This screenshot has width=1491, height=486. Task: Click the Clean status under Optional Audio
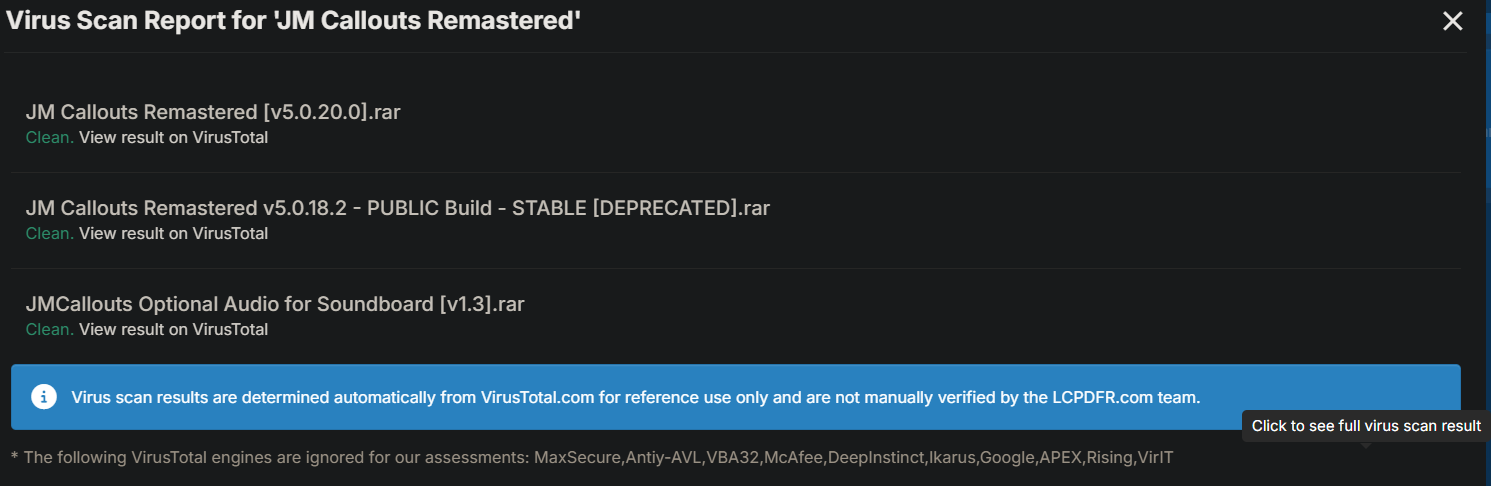click(x=49, y=330)
